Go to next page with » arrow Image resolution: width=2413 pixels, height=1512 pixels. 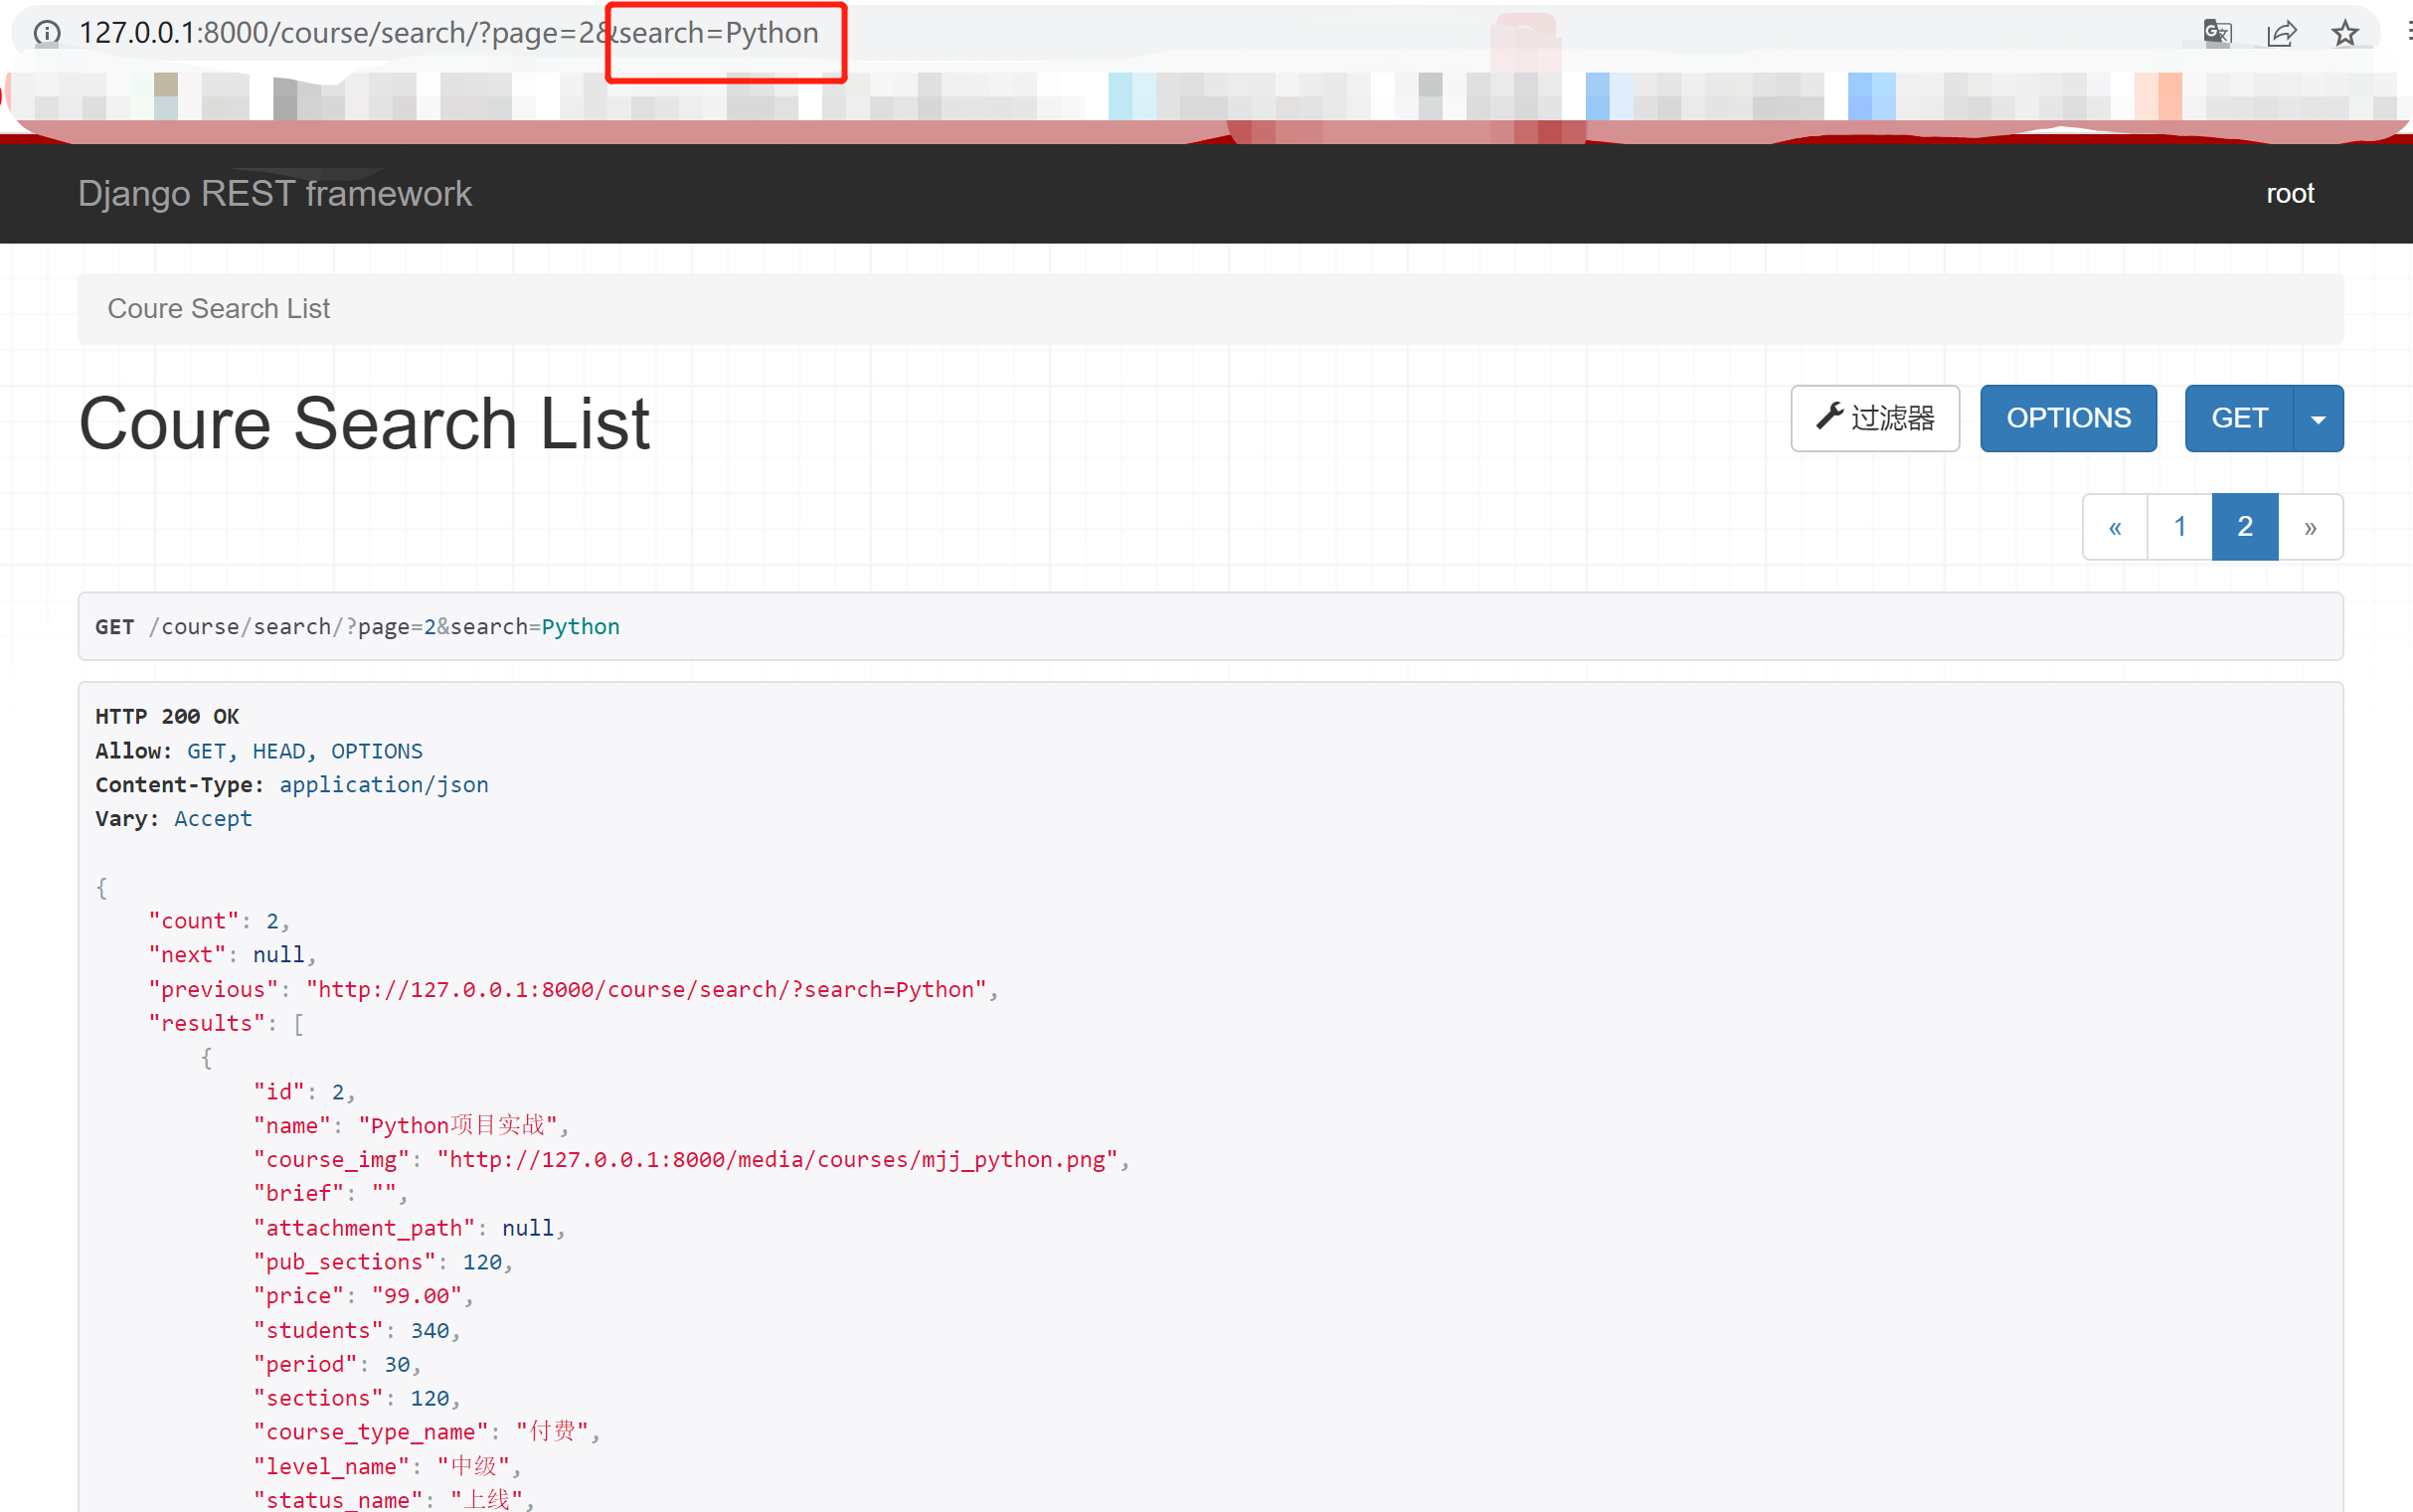(x=2310, y=527)
